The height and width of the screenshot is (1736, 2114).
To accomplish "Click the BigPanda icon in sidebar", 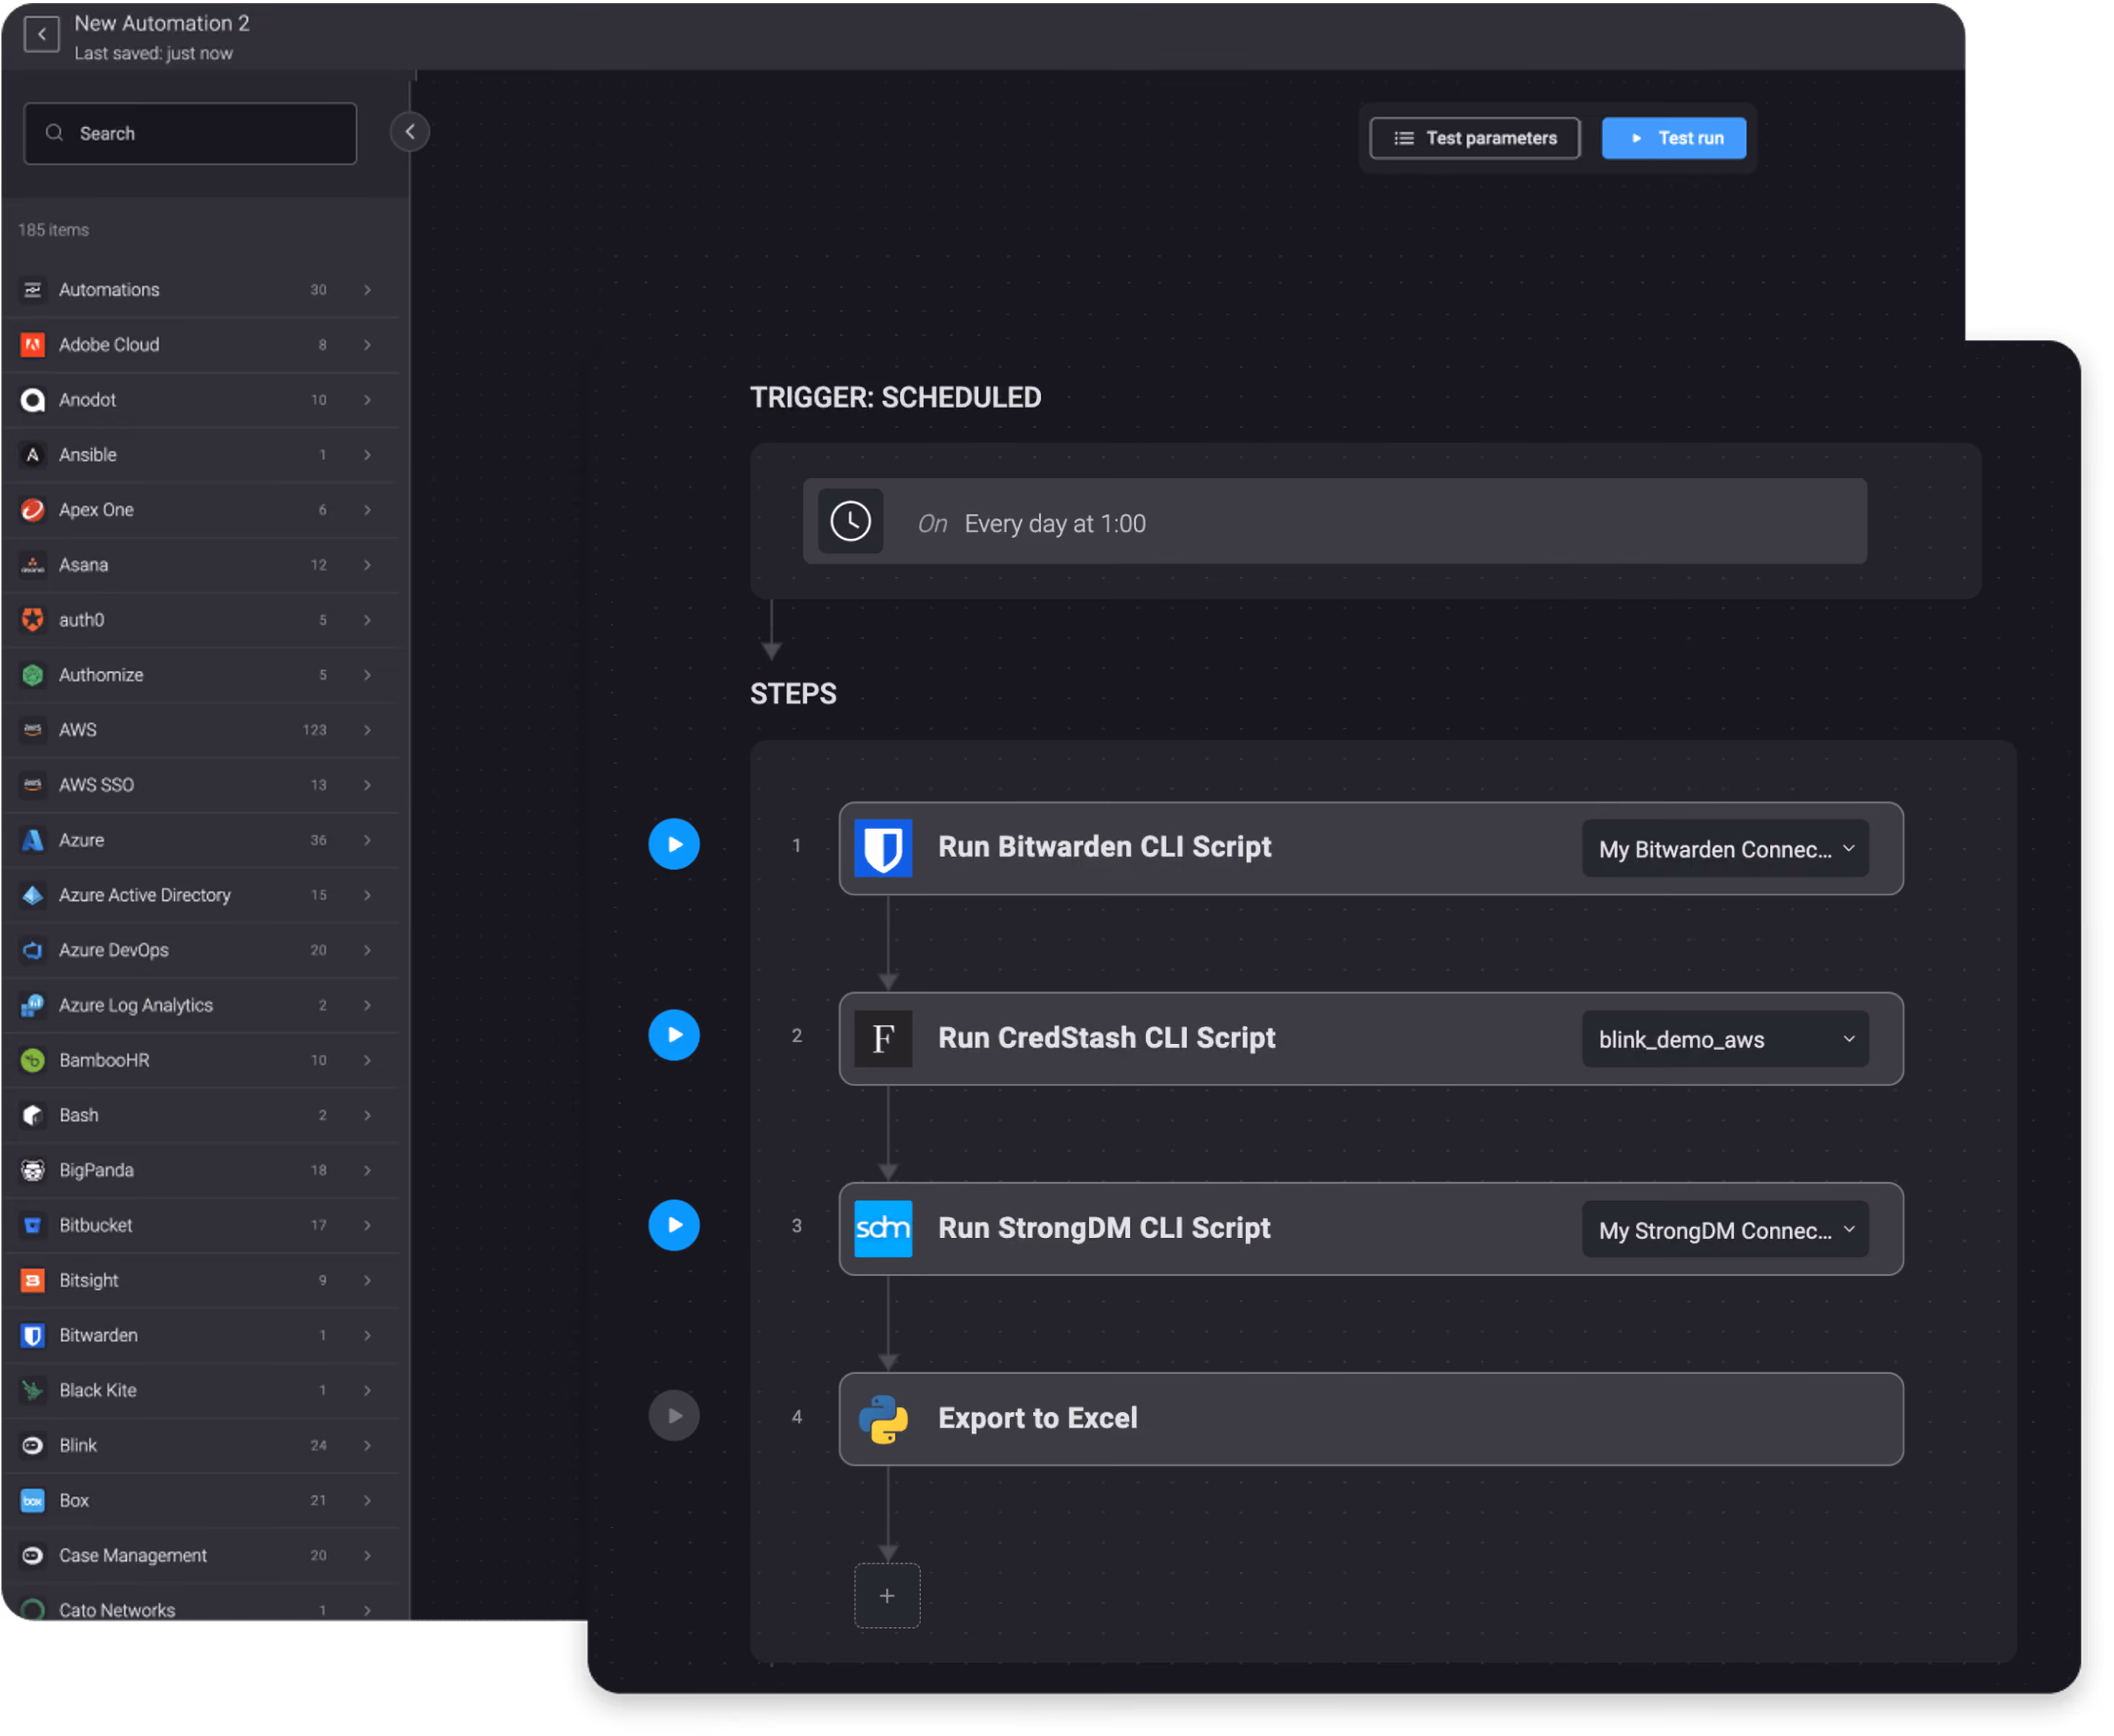I will point(33,1170).
